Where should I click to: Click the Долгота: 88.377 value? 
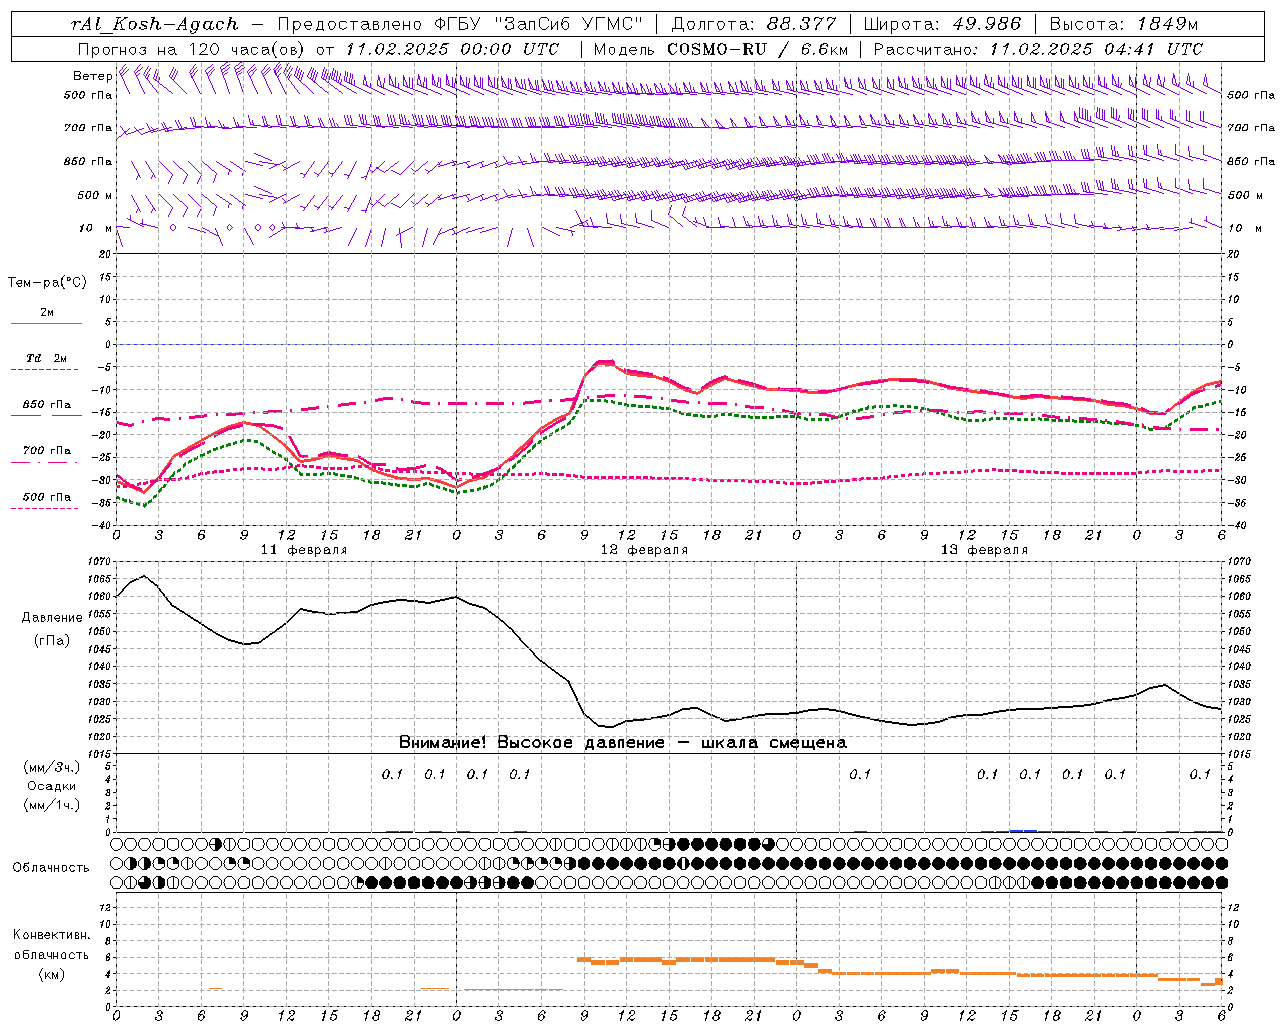click(755, 24)
